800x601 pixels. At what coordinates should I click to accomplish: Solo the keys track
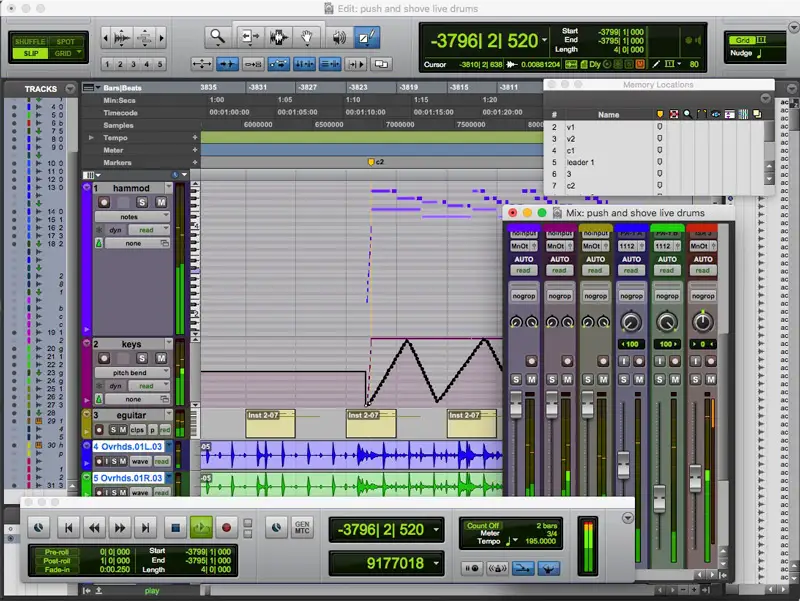click(x=141, y=358)
